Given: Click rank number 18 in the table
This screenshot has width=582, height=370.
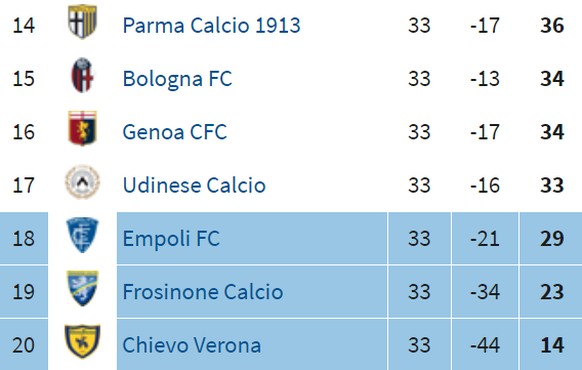Looking at the screenshot, I should [24, 238].
